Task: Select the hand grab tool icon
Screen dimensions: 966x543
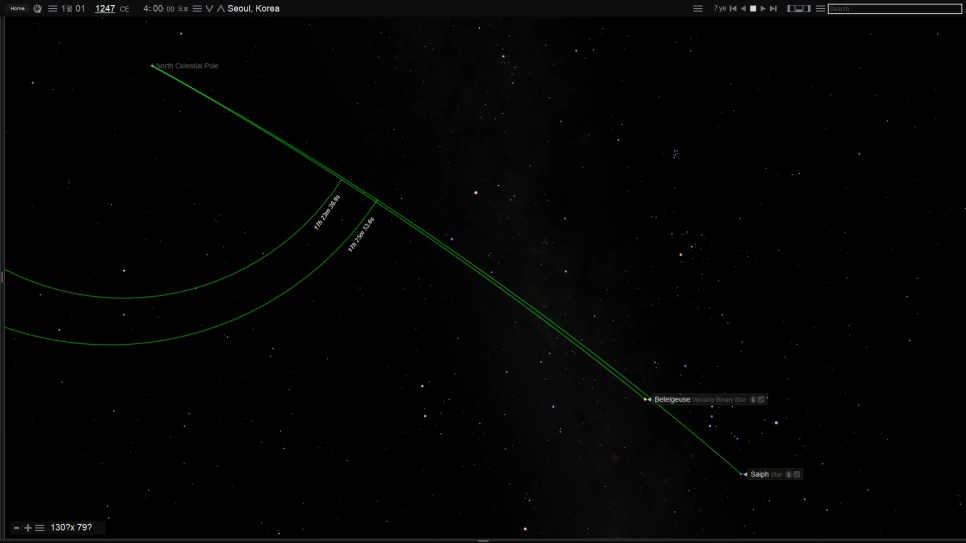Action: (x=38, y=9)
